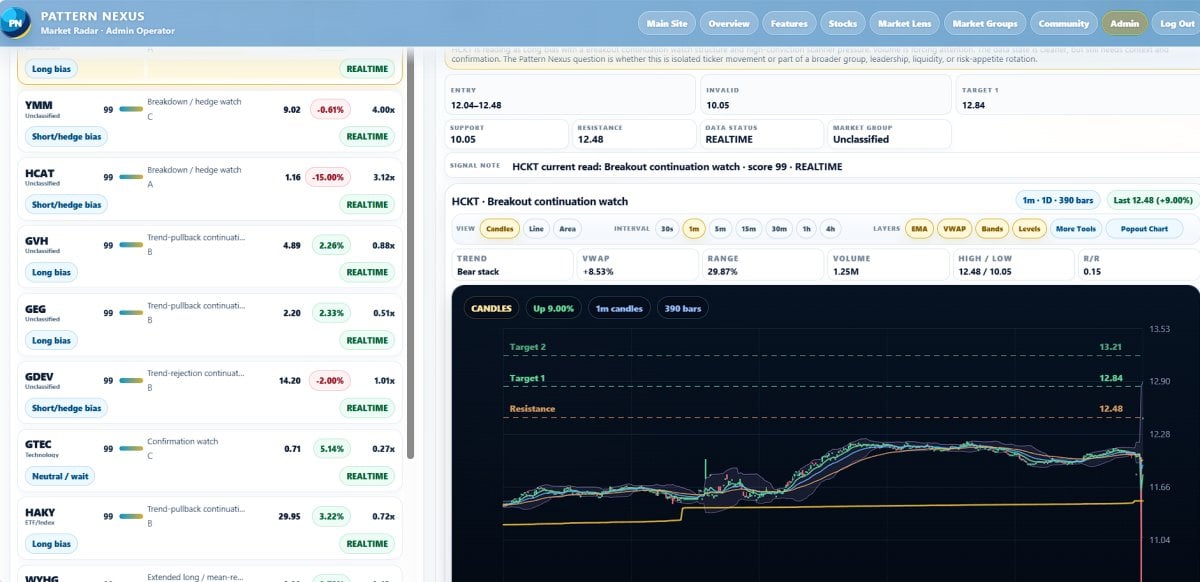Image resolution: width=1200 pixels, height=582 pixels.
Task: Select the 5m interval
Action: tap(720, 229)
